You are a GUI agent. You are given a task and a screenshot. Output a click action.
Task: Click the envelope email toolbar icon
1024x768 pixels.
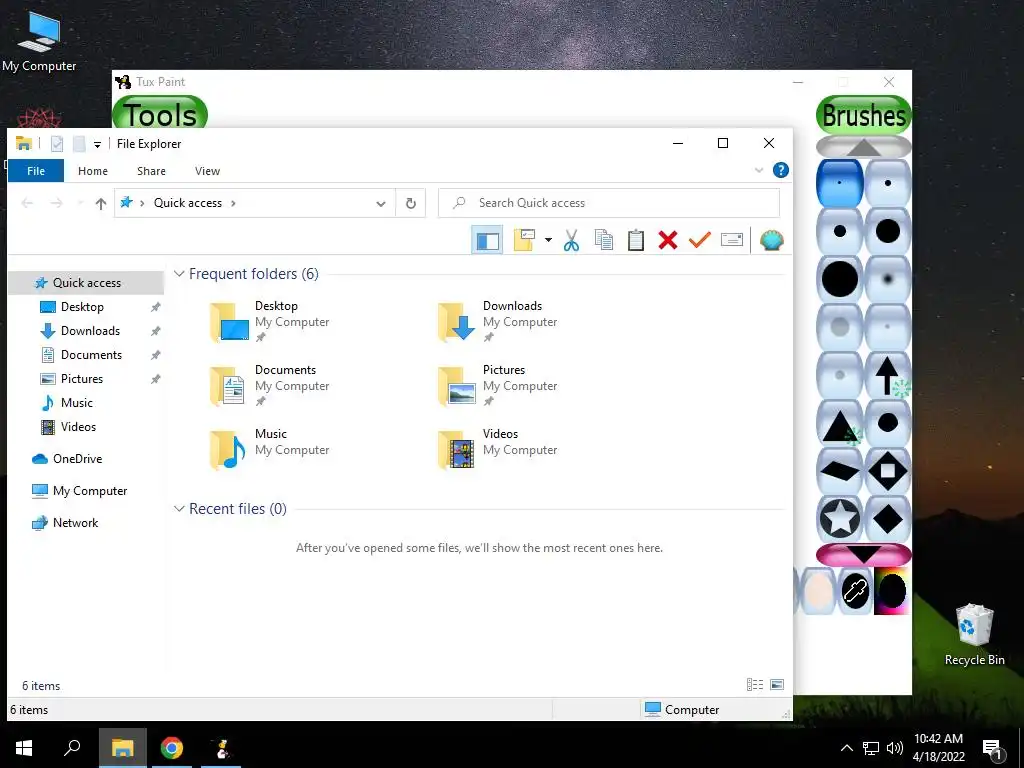click(x=731, y=240)
